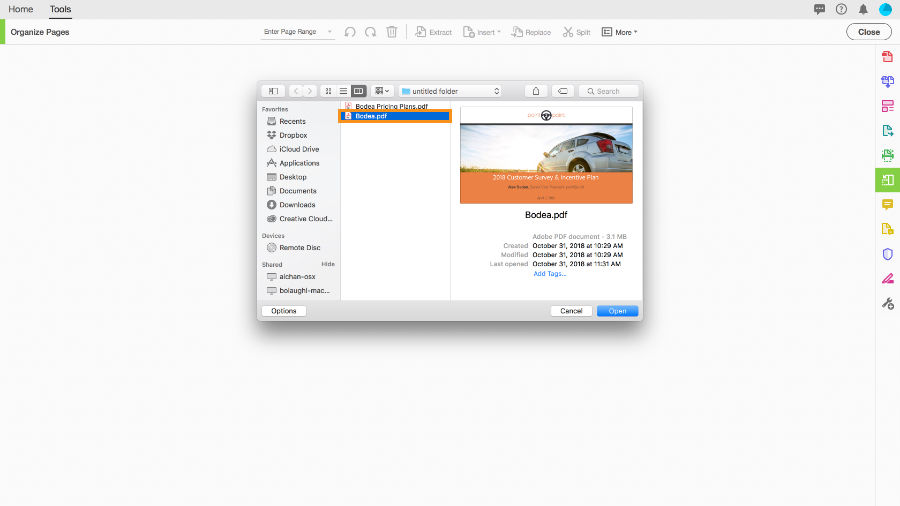
Task: Close the Organize Pages tool
Action: (868, 32)
